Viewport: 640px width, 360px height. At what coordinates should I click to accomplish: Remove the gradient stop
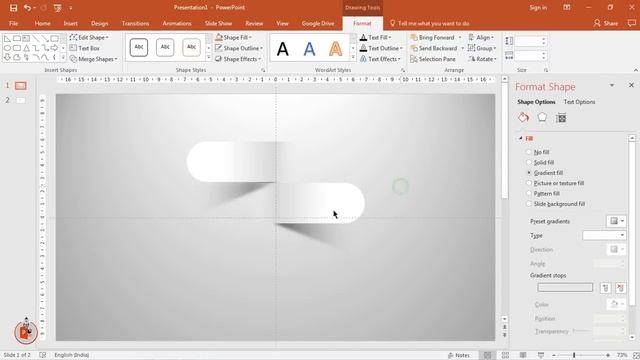click(620, 288)
